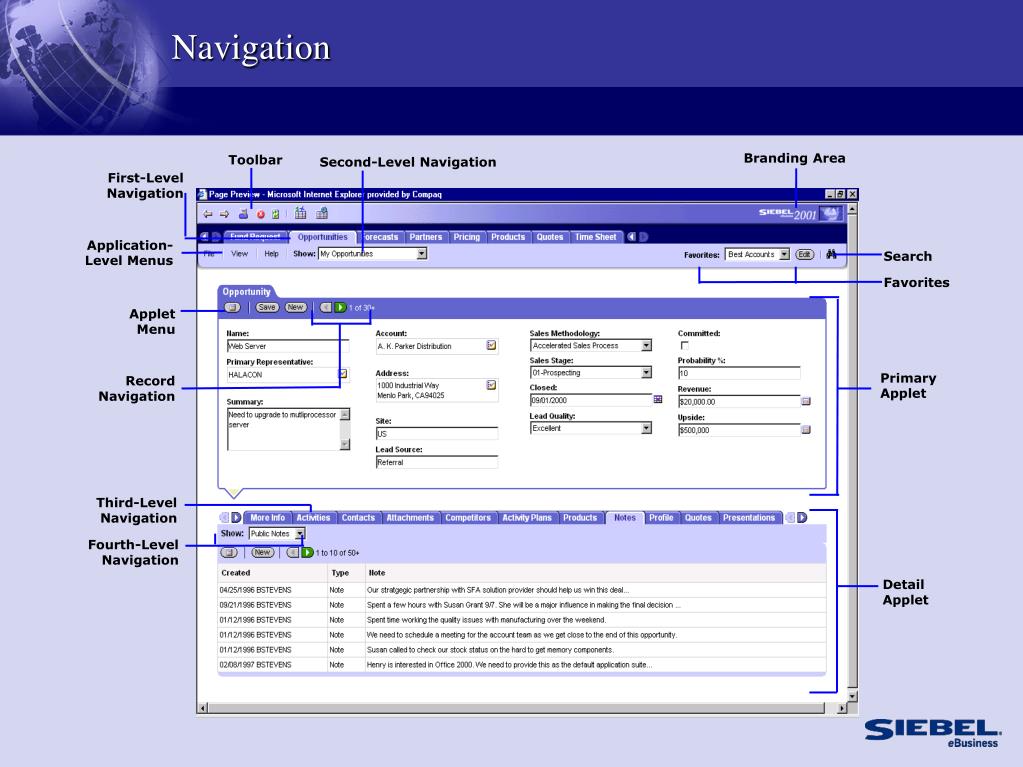This screenshot has height=767, width=1023.
Task: Click the Lead Source field with Referral
Action: click(436, 462)
